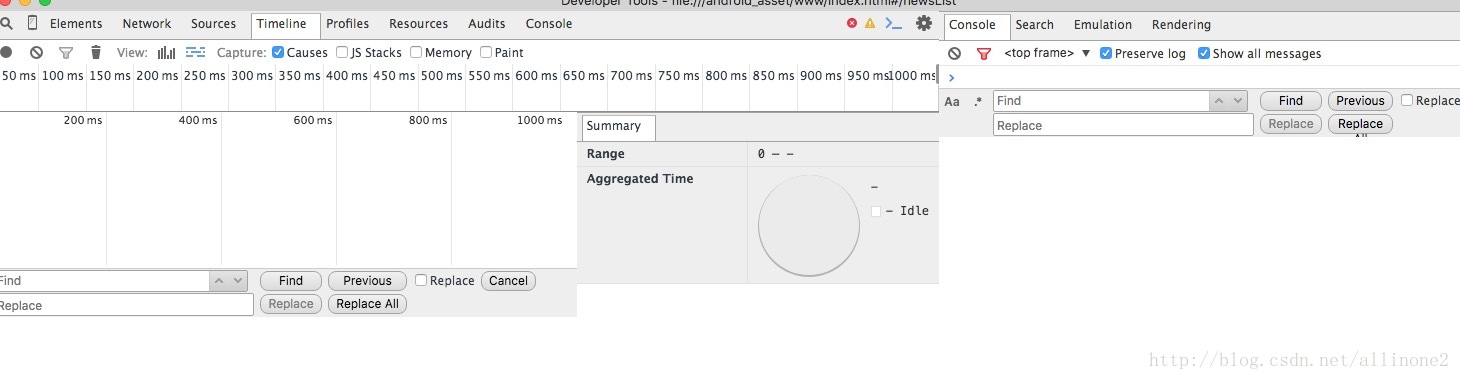Screen dimensions: 1460x380
Task: Enable the Memory capture checkbox
Action: pos(441,52)
